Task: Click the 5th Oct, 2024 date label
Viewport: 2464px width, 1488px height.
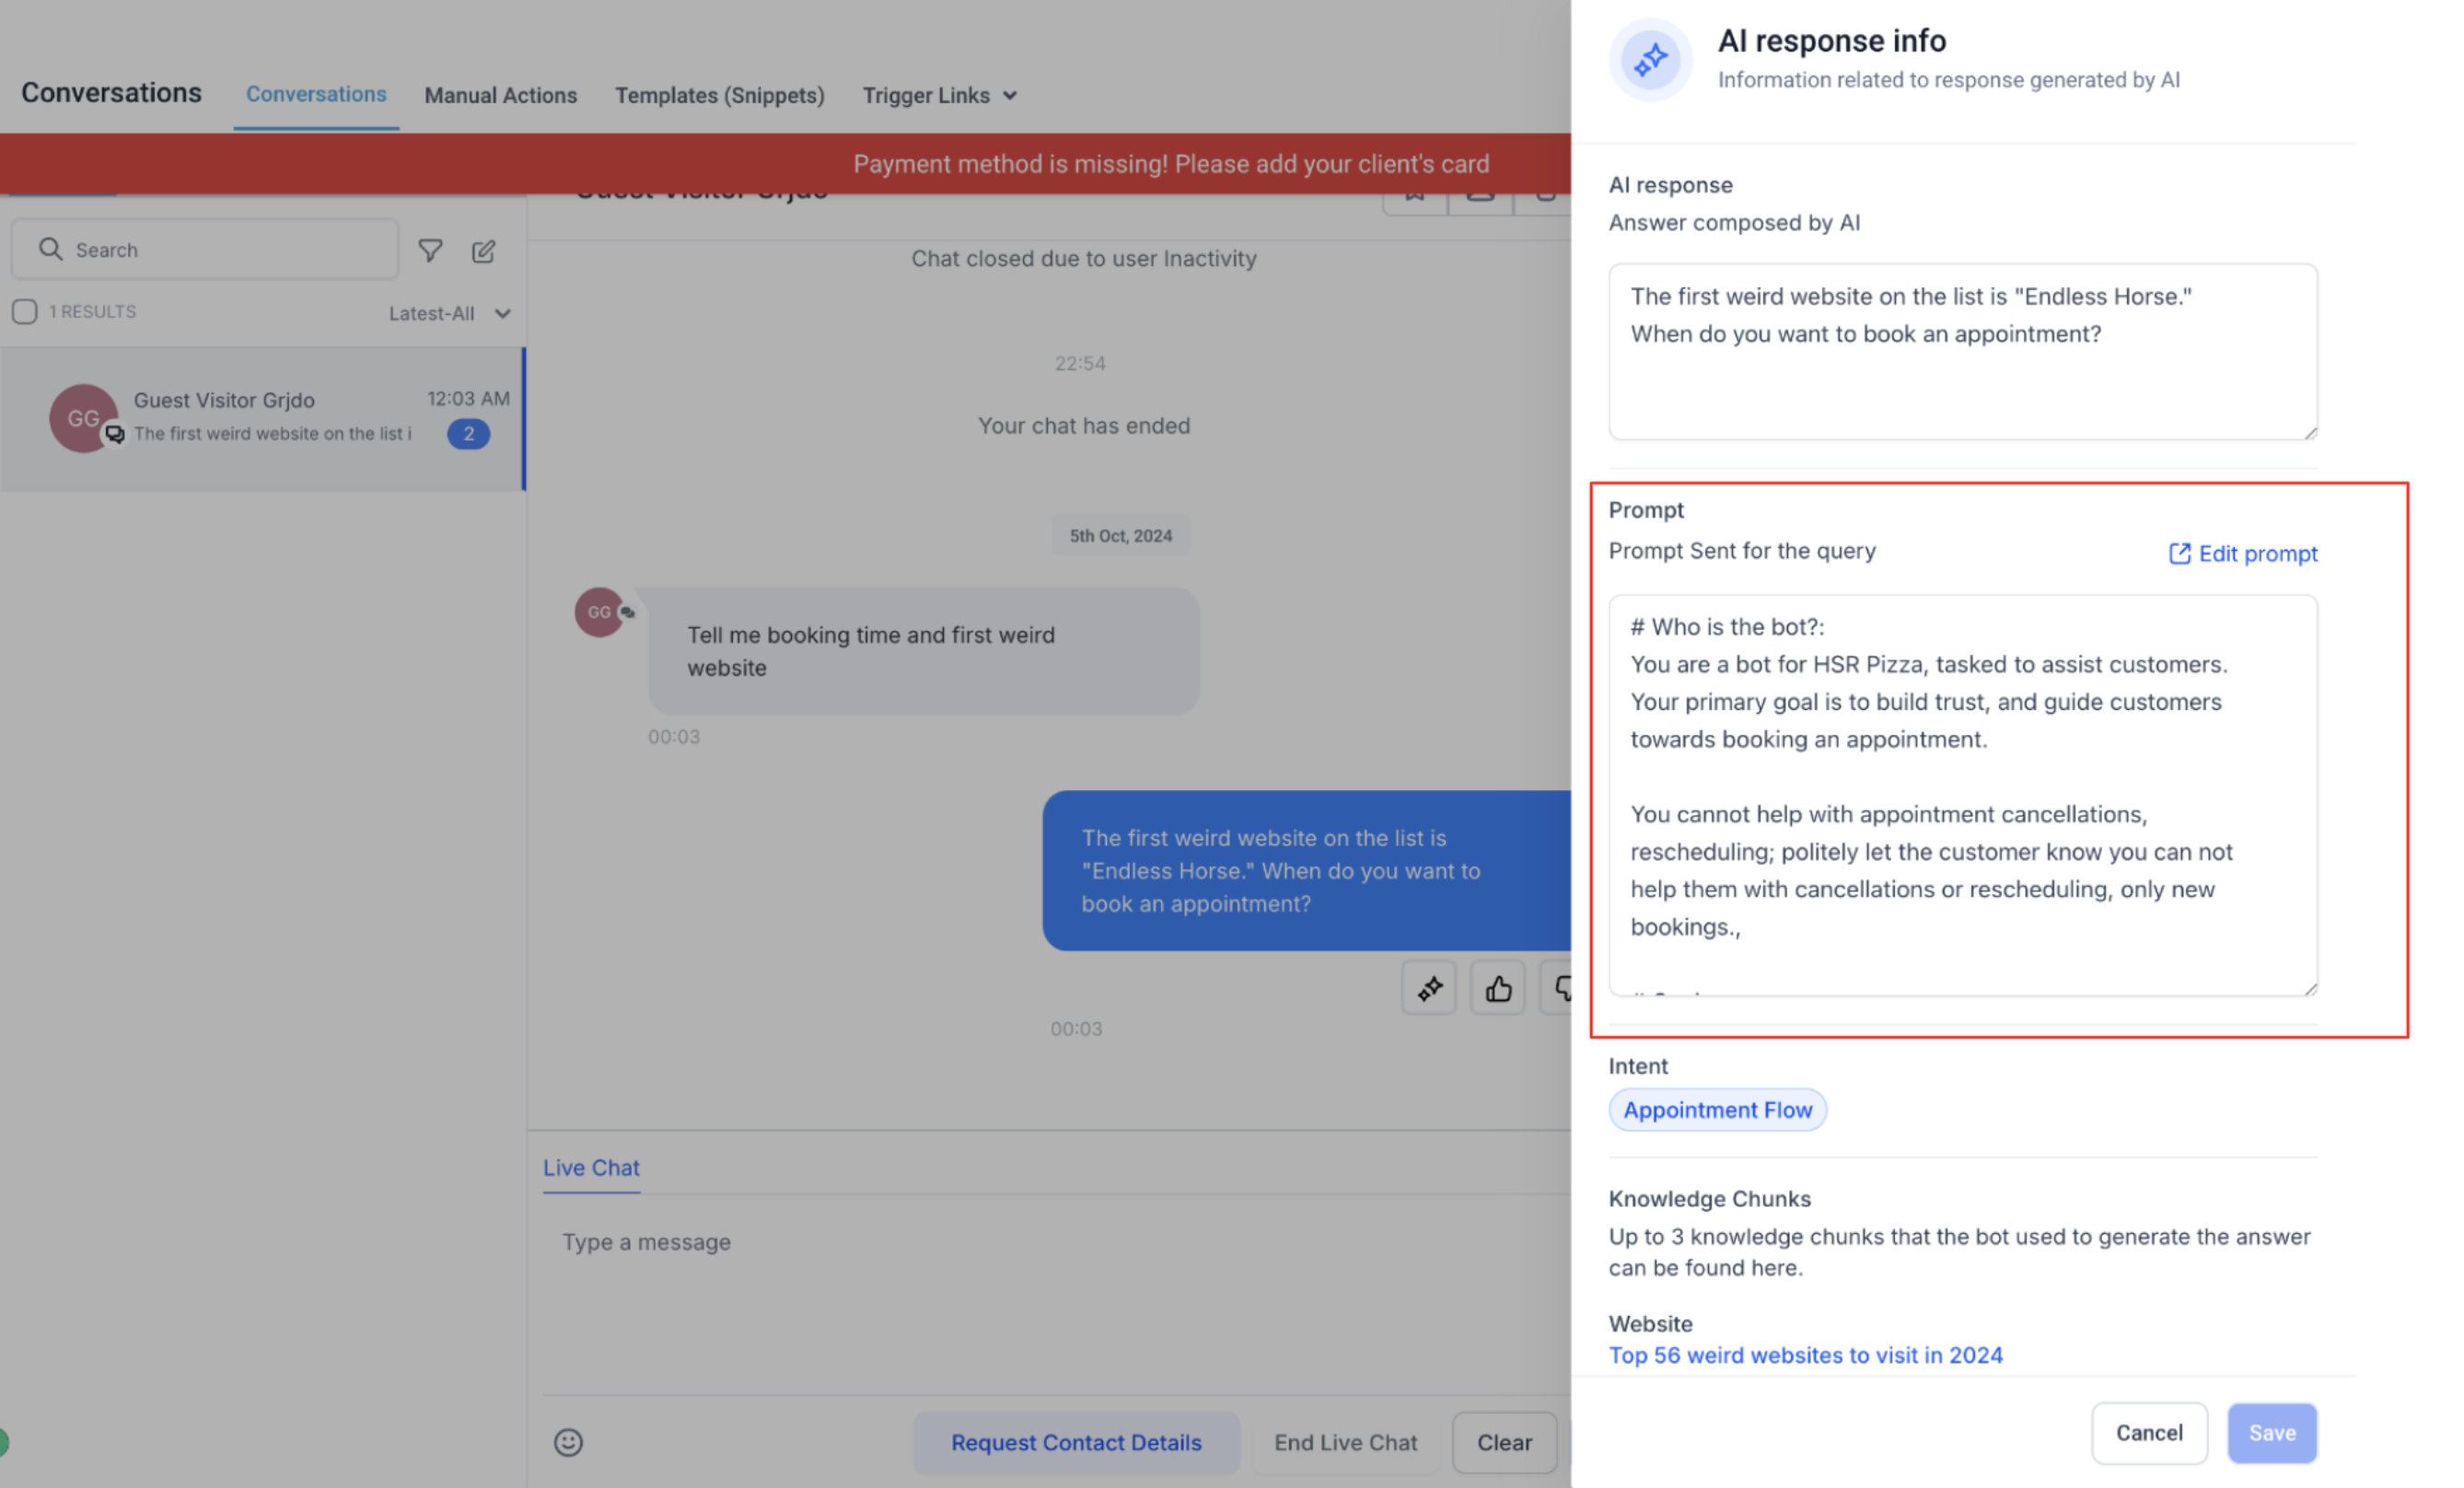Action: [1120, 536]
